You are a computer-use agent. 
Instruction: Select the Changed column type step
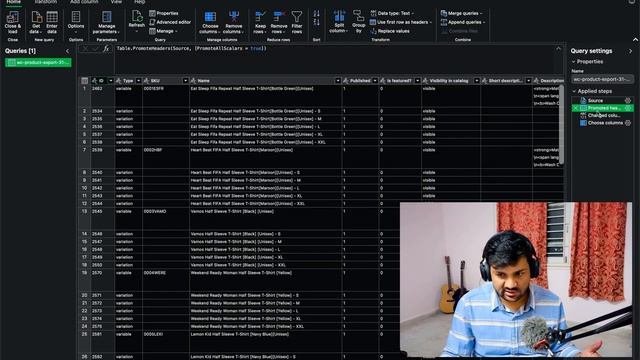click(604, 116)
